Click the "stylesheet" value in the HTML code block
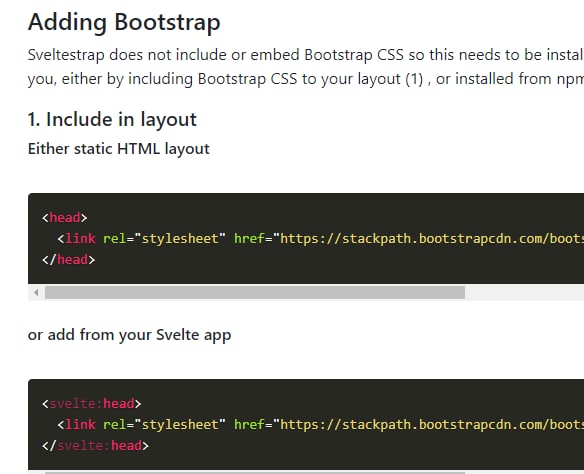 [180, 238]
